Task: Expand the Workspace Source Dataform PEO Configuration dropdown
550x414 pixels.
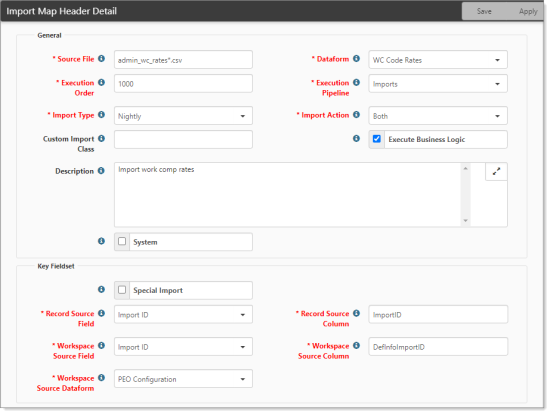Action: coord(183,379)
